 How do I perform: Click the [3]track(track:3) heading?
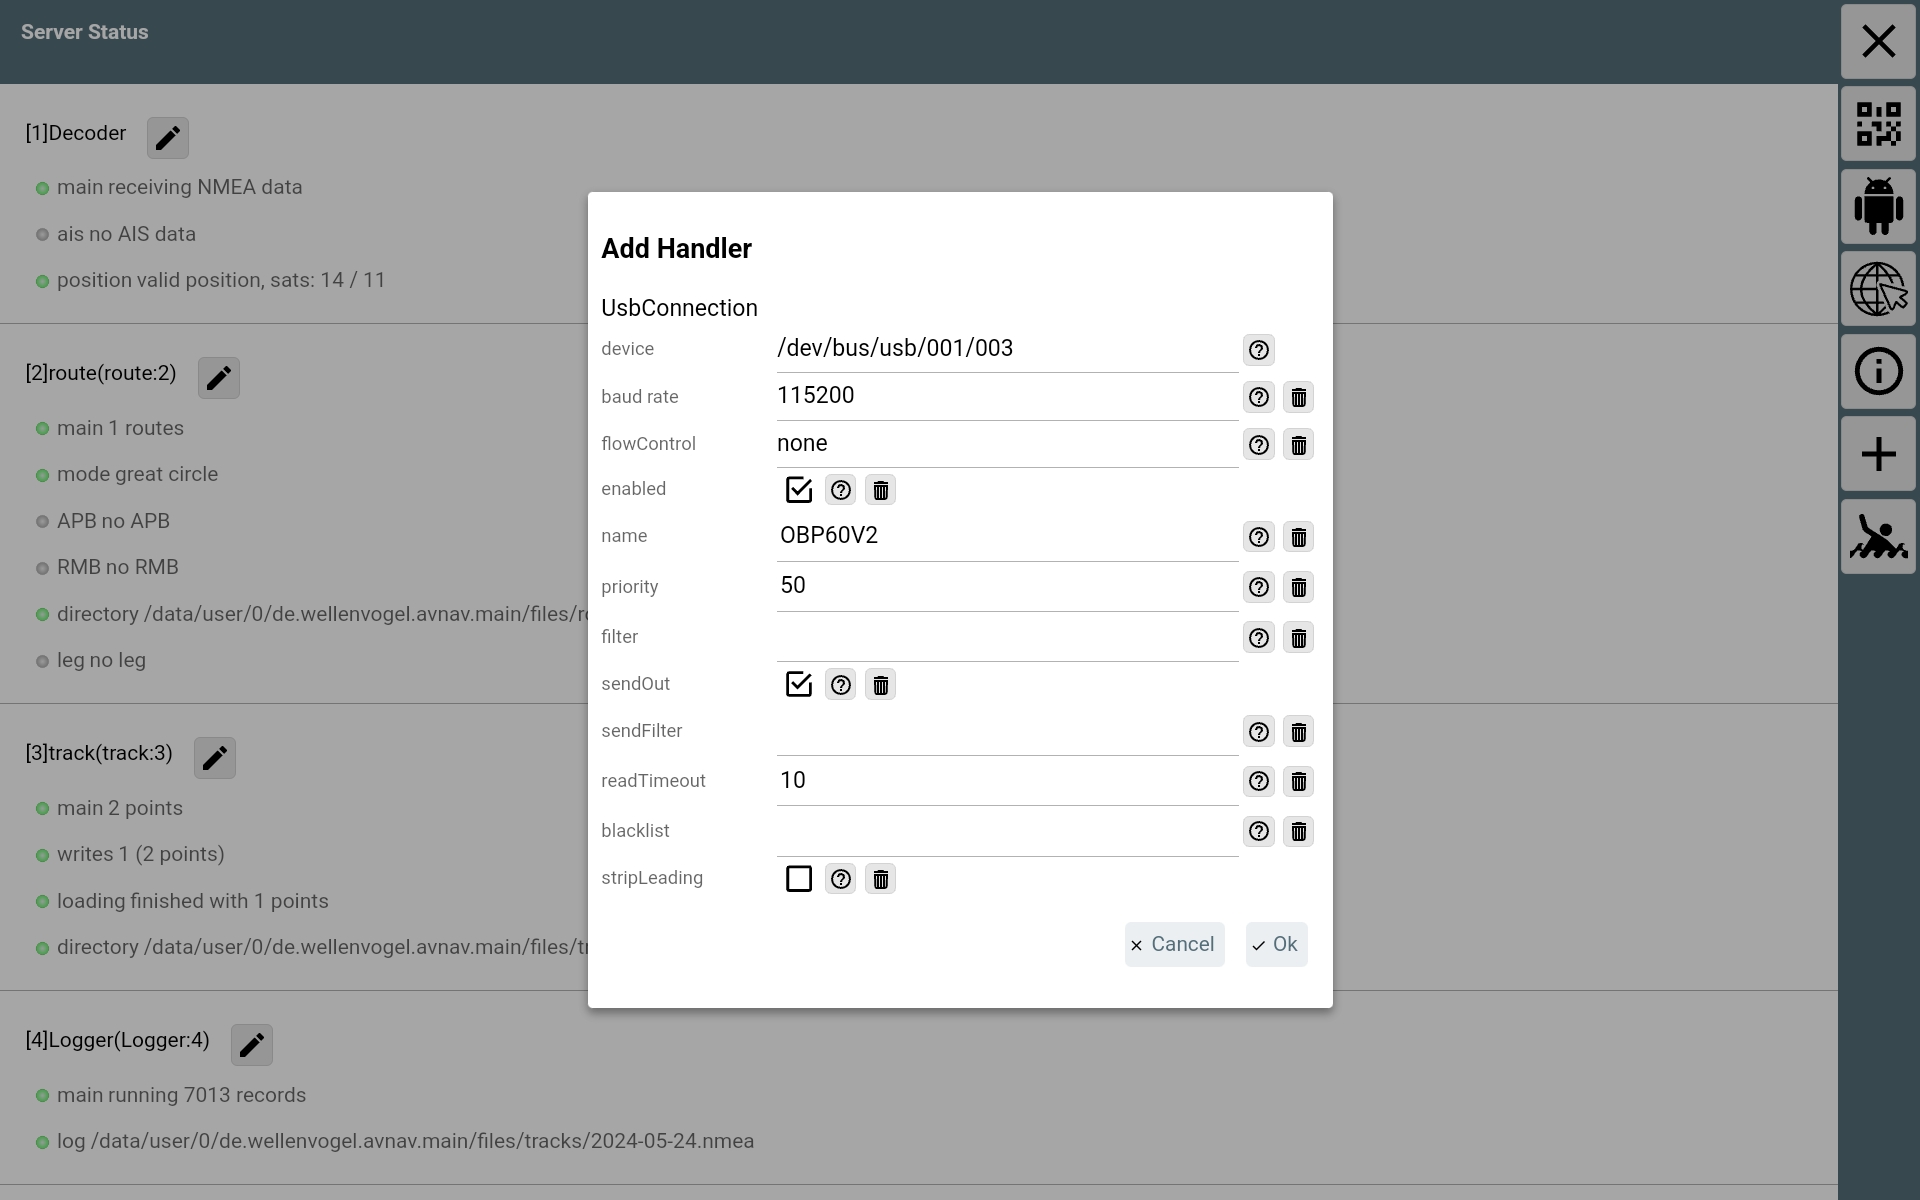coord(99,753)
